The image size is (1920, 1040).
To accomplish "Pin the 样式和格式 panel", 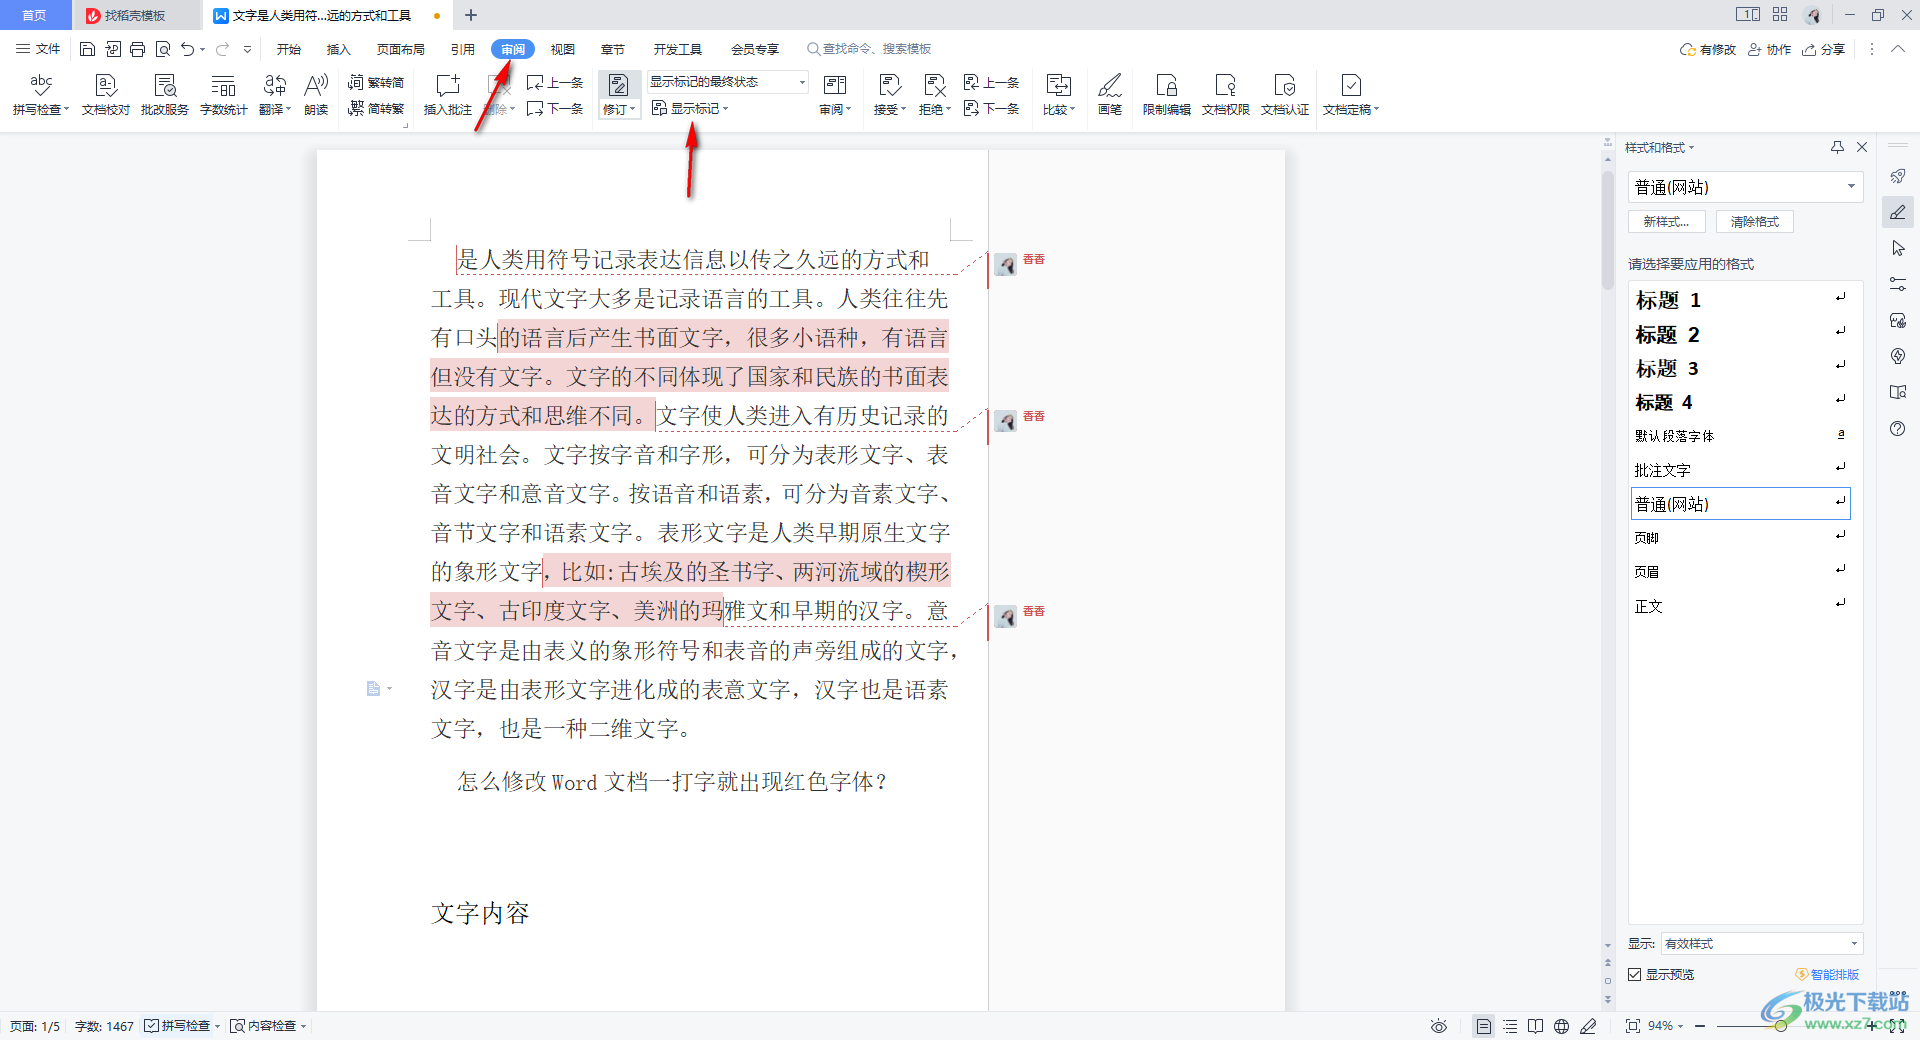I will tap(1837, 147).
